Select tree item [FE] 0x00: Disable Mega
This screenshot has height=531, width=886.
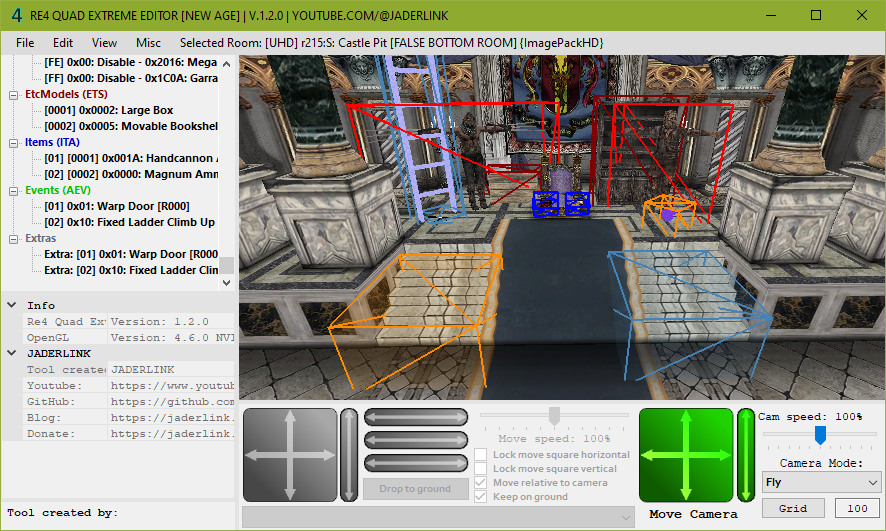click(131, 63)
